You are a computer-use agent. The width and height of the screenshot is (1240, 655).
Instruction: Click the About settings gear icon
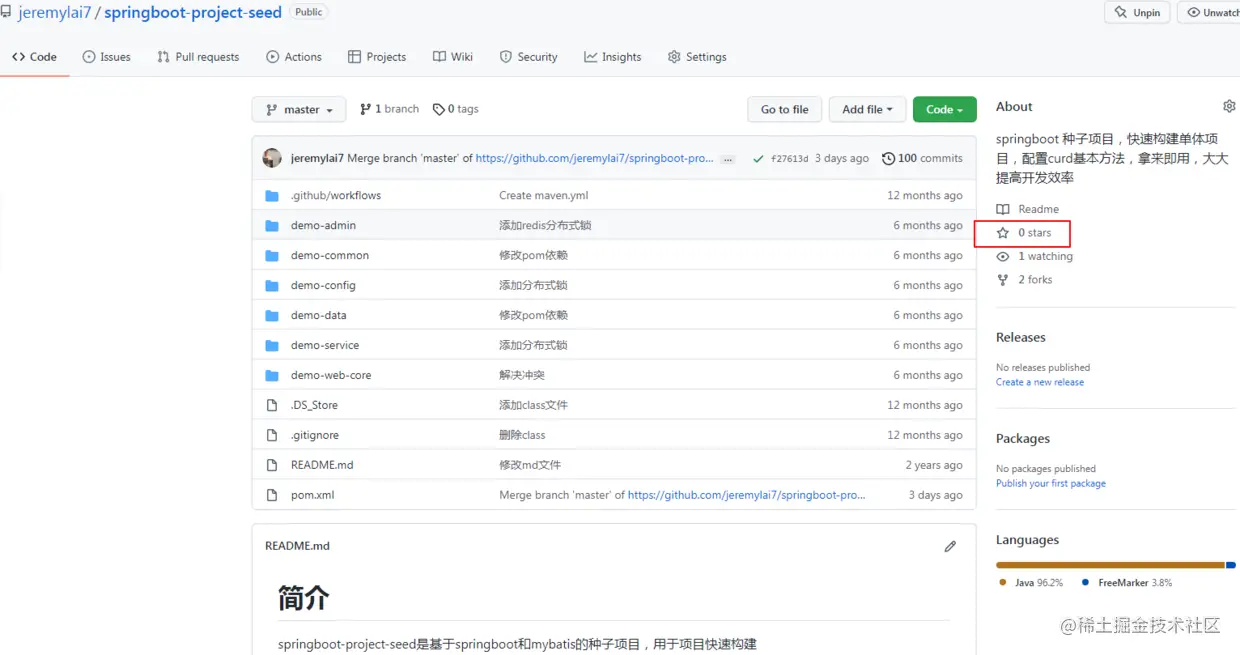pyautogui.click(x=1229, y=106)
